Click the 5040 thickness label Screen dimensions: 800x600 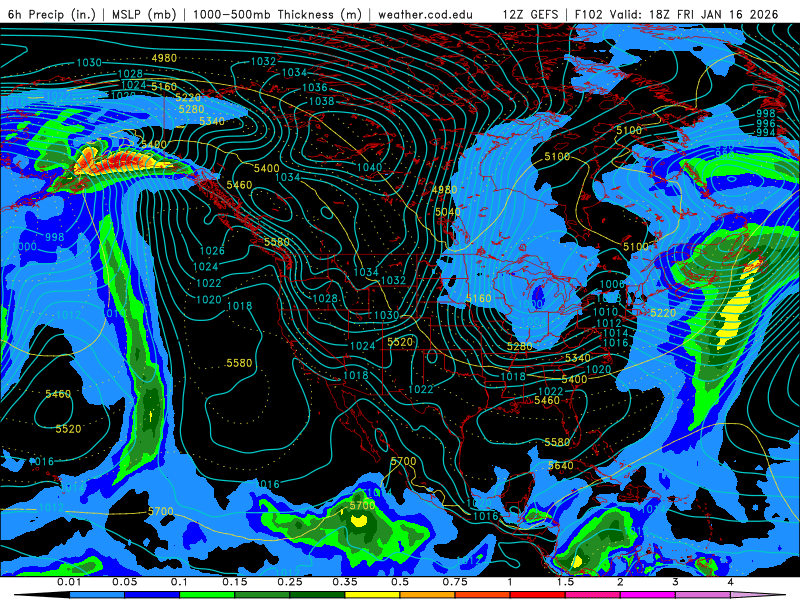tap(447, 211)
